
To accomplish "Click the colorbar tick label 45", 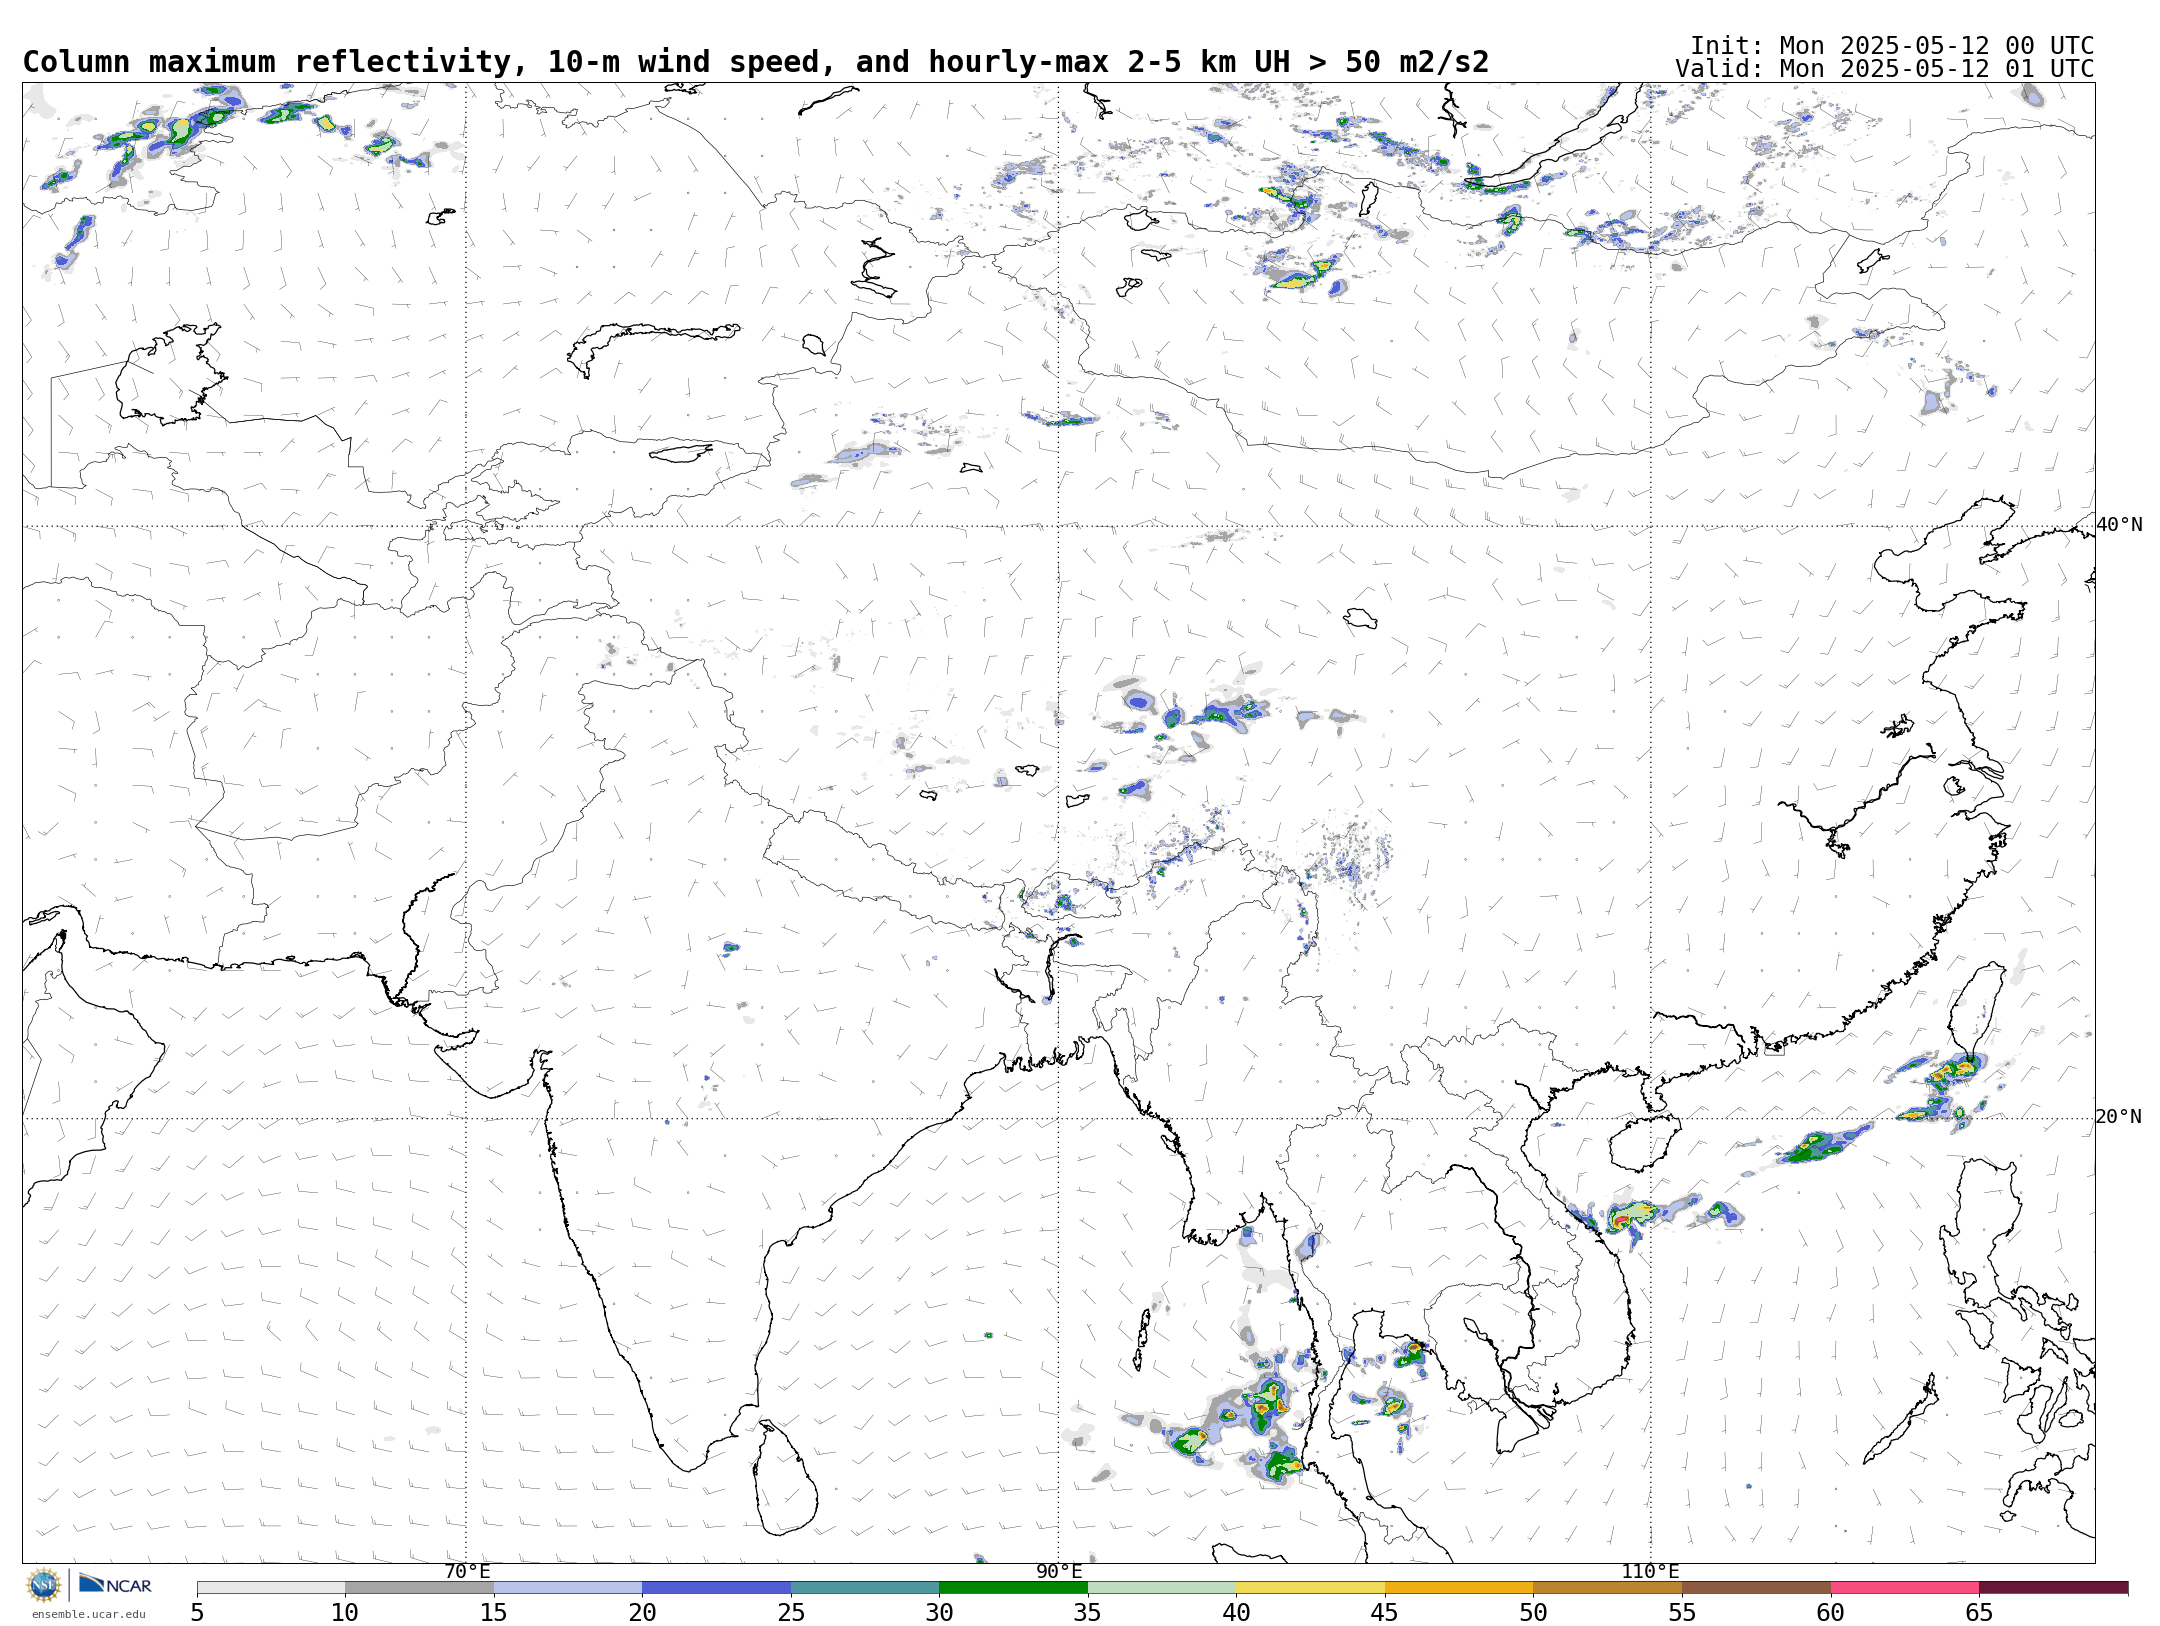I will pyautogui.click(x=1385, y=1613).
